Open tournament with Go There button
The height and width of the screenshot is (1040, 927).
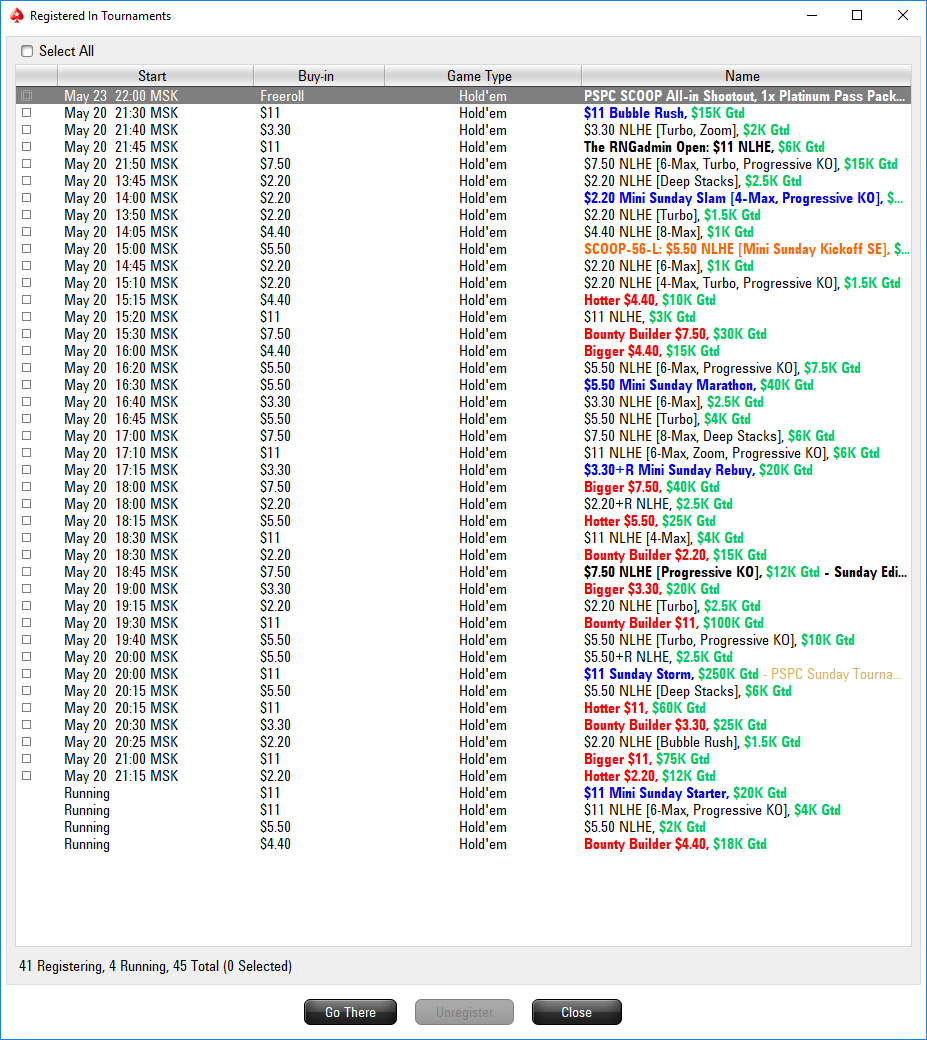click(x=350, y=1012)
